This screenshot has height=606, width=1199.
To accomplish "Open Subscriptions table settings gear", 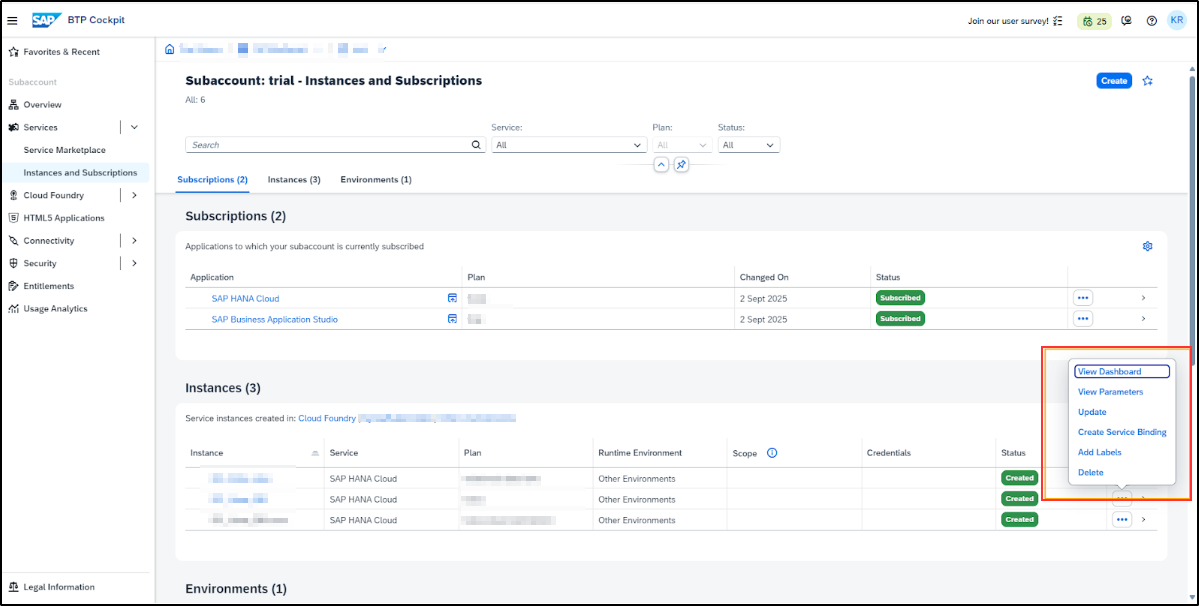I will pyautogui.click(x=1147, y=246).
